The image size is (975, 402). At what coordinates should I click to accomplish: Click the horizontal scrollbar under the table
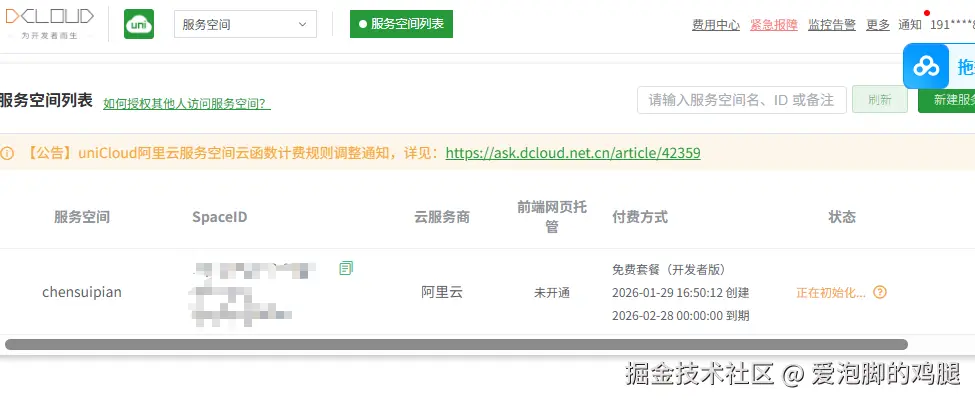[x=456, y=344]
